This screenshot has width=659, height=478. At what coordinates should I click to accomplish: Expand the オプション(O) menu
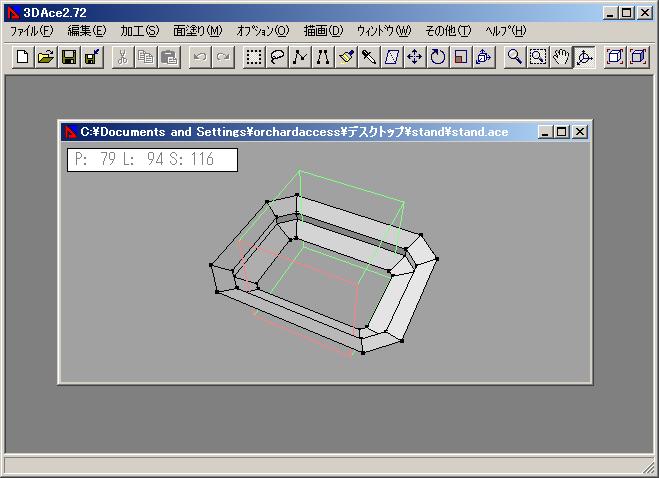[x=263, y=31]
